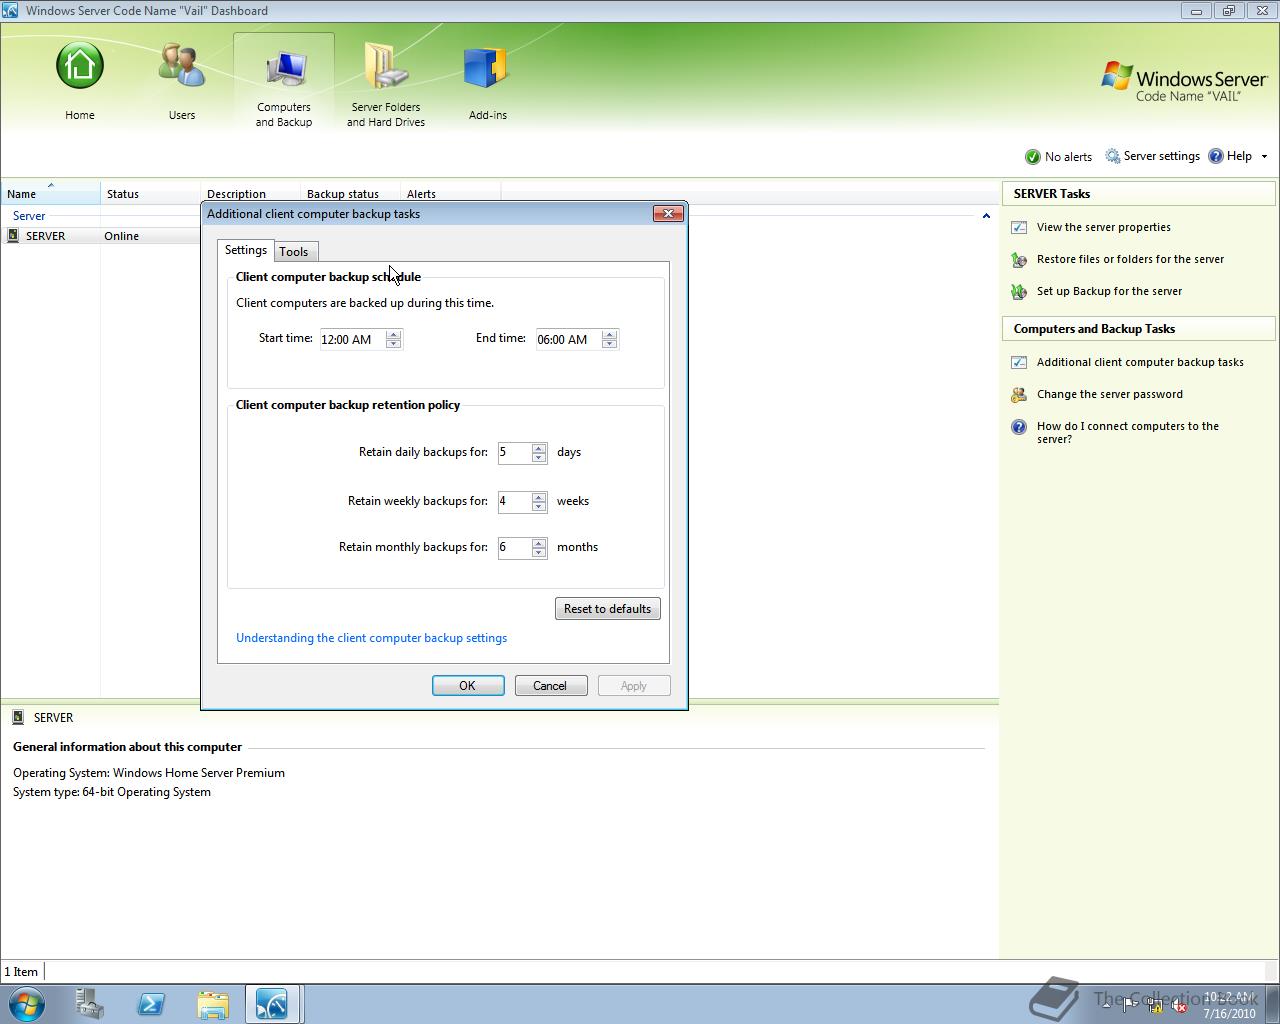1280x1024 pixels.
Task: Sort the list by Name column
Action: [50, 194]
